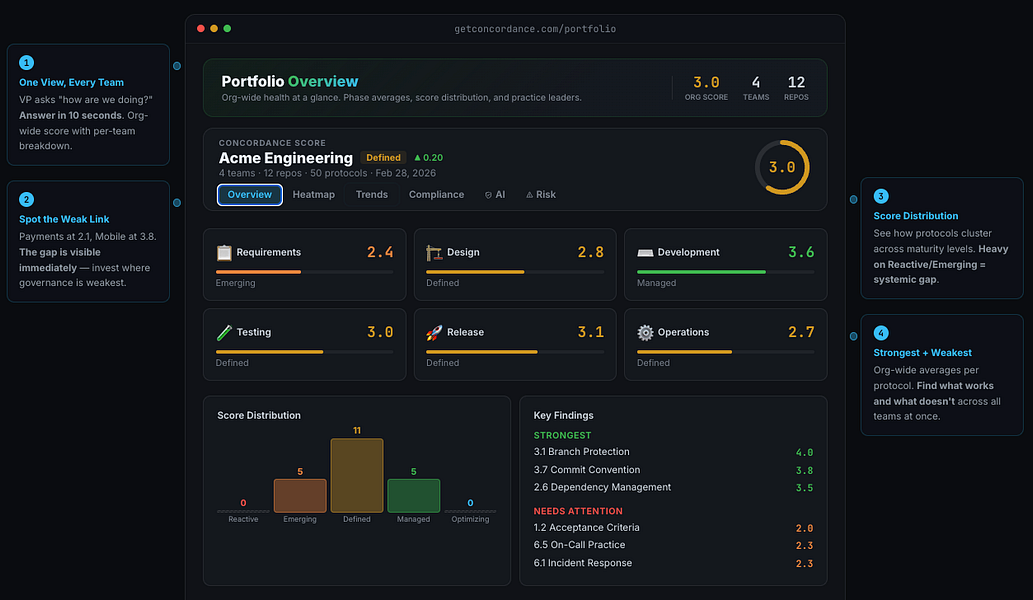This screenshot has height=600, width=1033.
Task: Click the Requirements clipboard icon
Action: [x=224, y=252]
